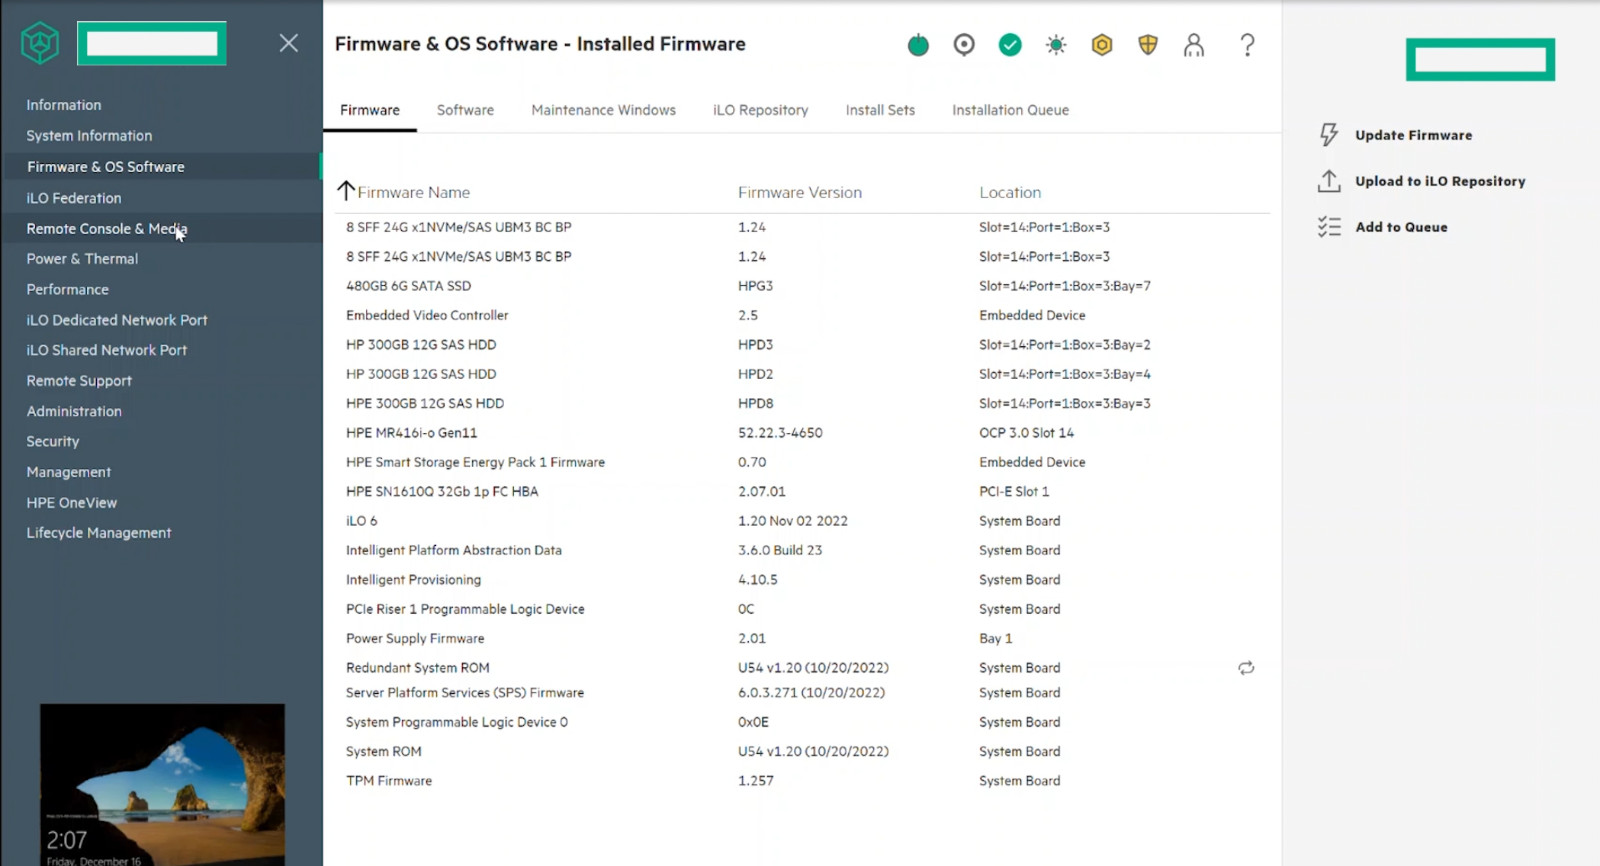
Task: Sort by Firmware Name arrow
Action: tap(346, 190)
